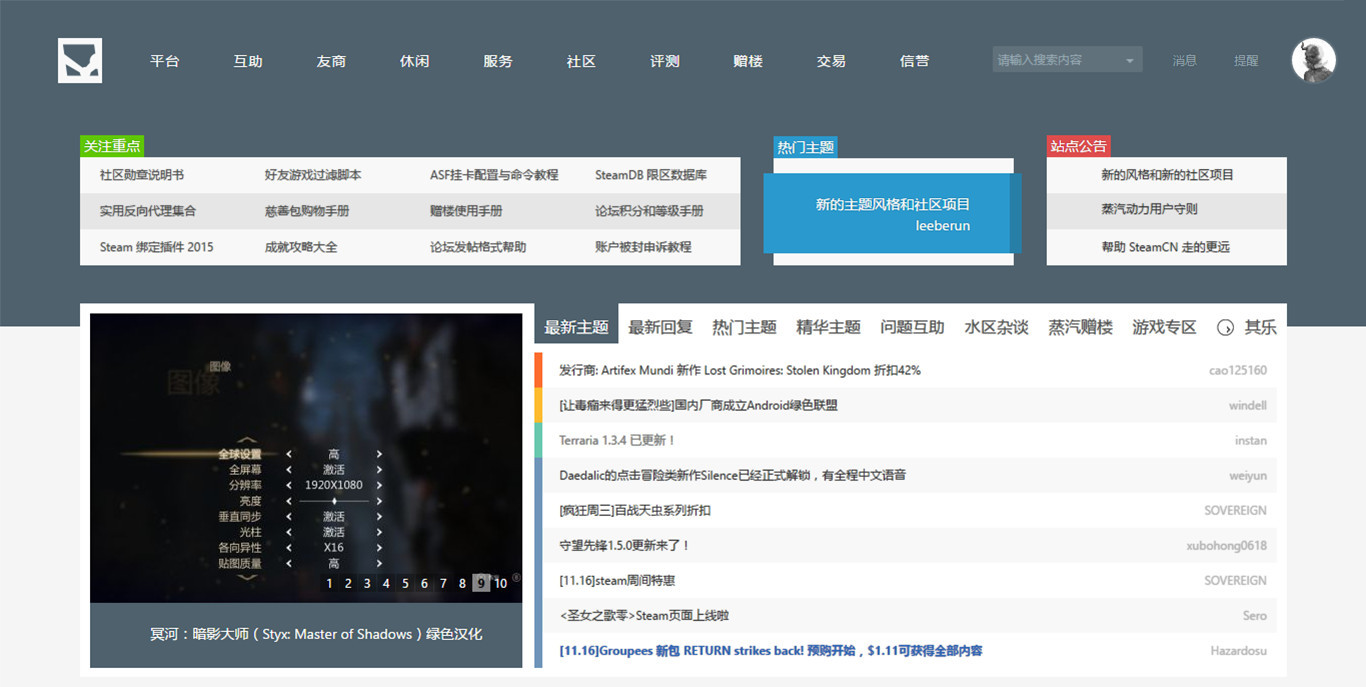
Task: Open author Hazardosu's profile
Action: [1238, 650]
